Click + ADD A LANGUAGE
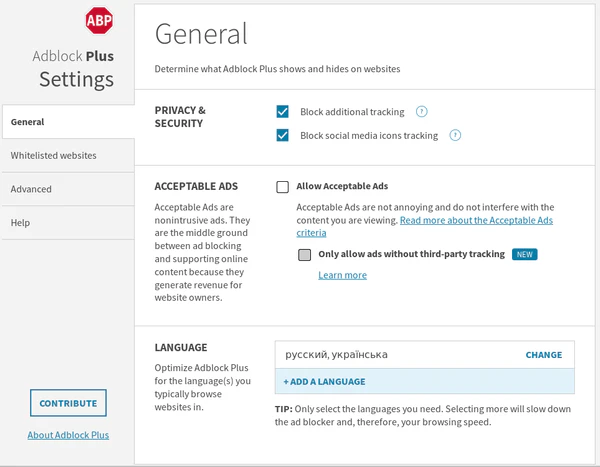Viewport: 600px width, 467px height. point(324,381)
